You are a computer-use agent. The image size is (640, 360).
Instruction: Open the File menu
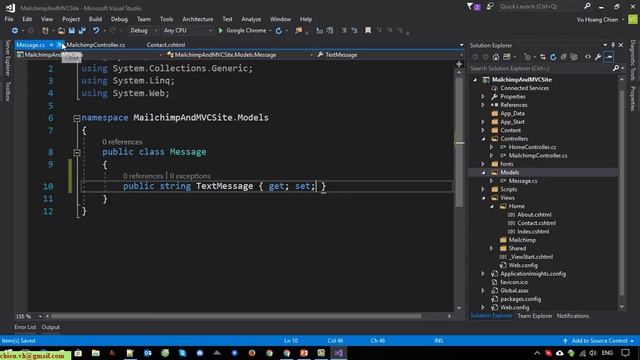pyautogui.click(x=9, y=19)
